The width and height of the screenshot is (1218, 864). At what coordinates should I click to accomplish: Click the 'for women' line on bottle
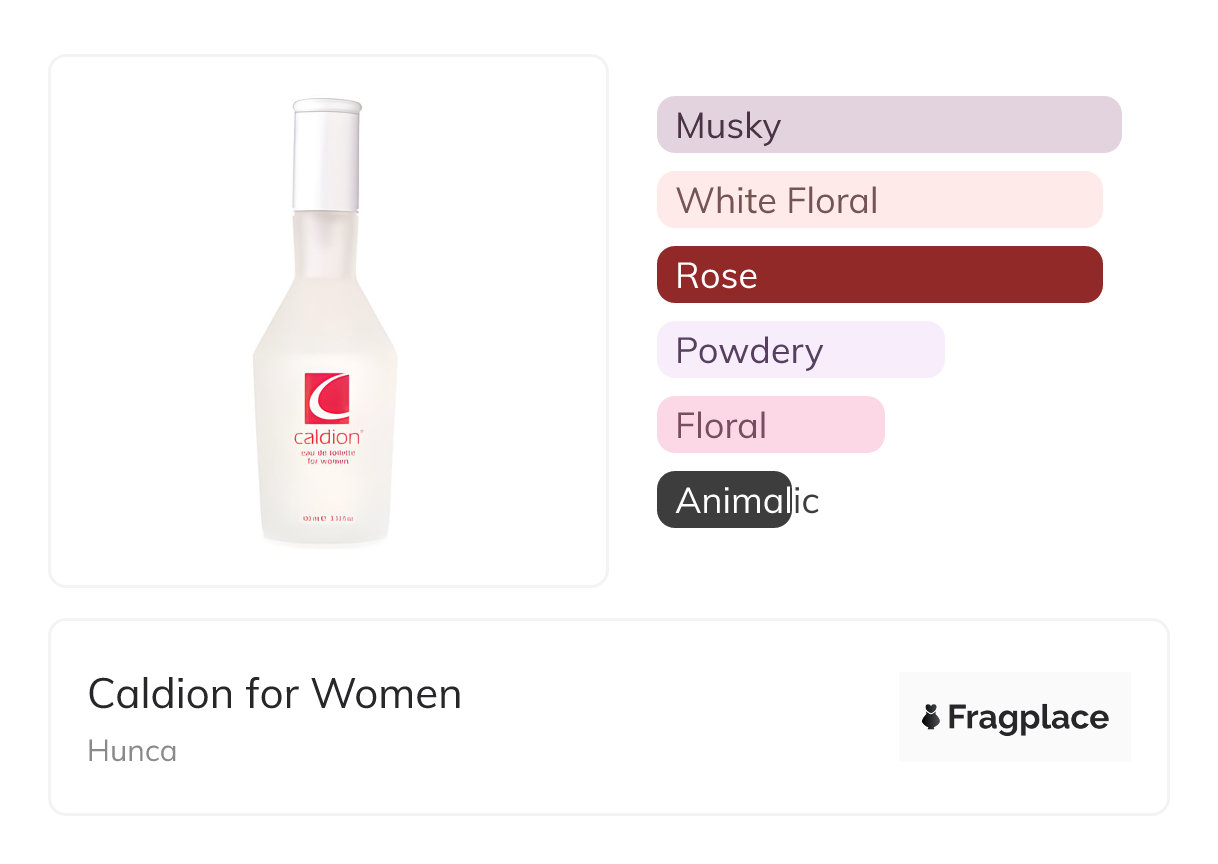click(327, 462)
